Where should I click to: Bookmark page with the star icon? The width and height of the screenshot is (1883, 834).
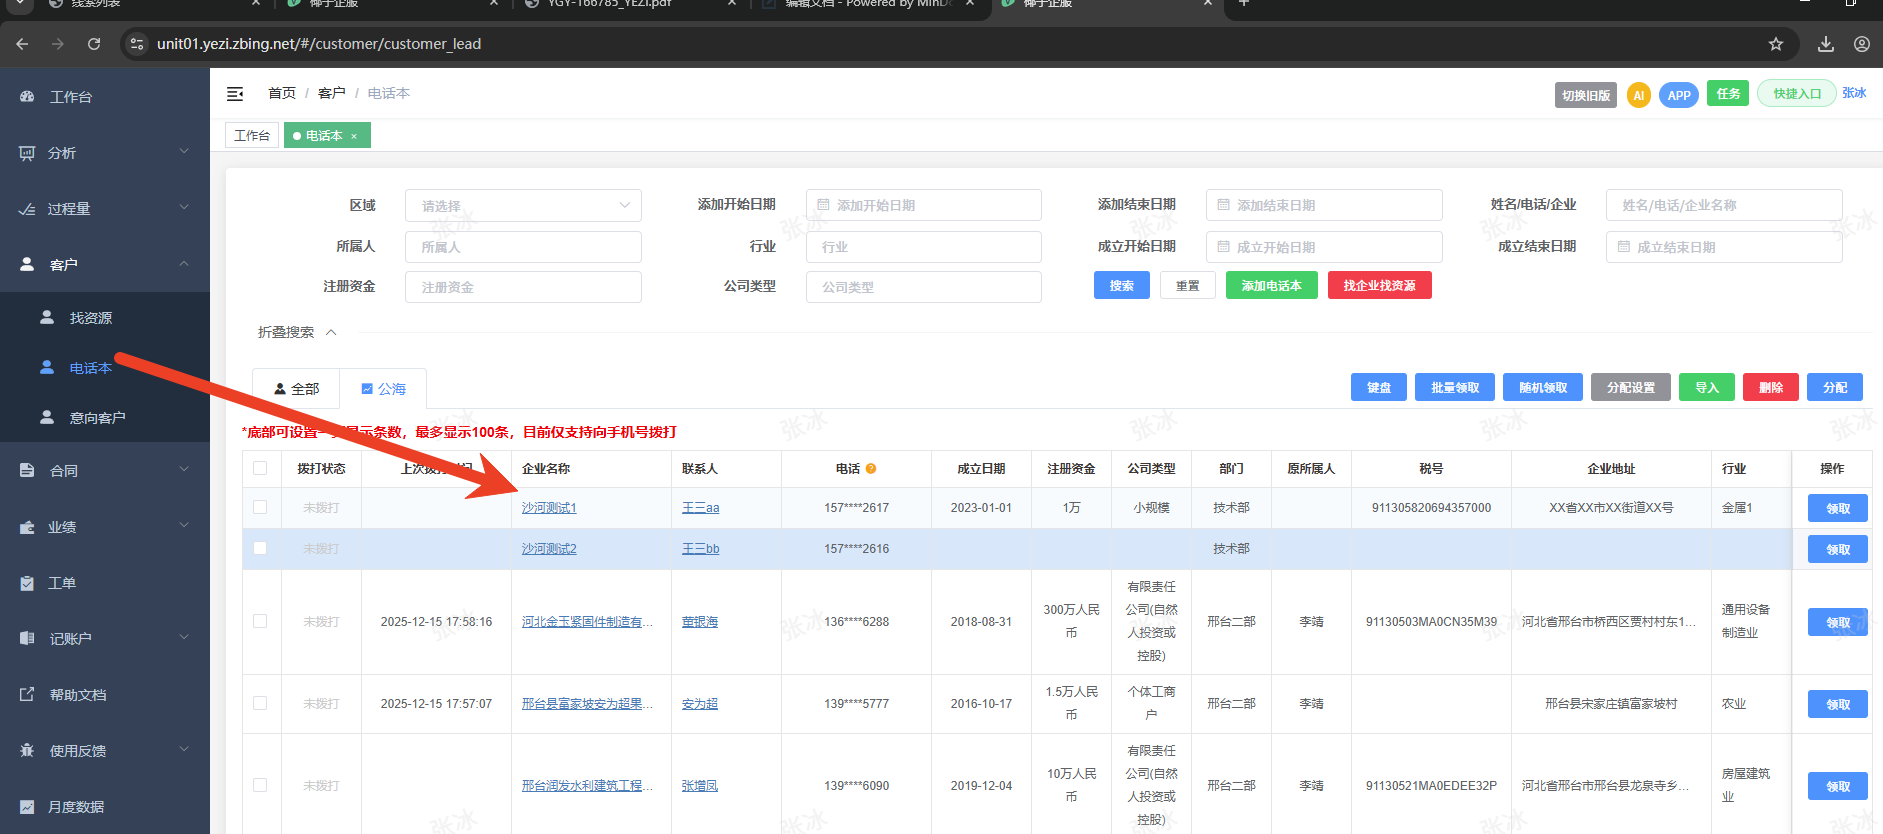pyautogui.click(x=1776, y=44)
